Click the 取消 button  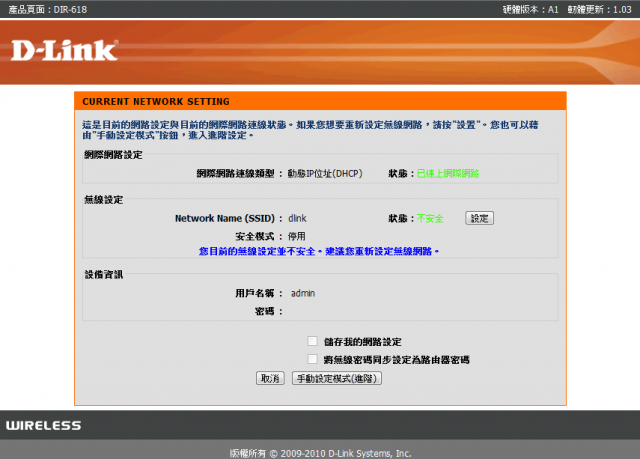pyautogui.click(x=270, y=378)
